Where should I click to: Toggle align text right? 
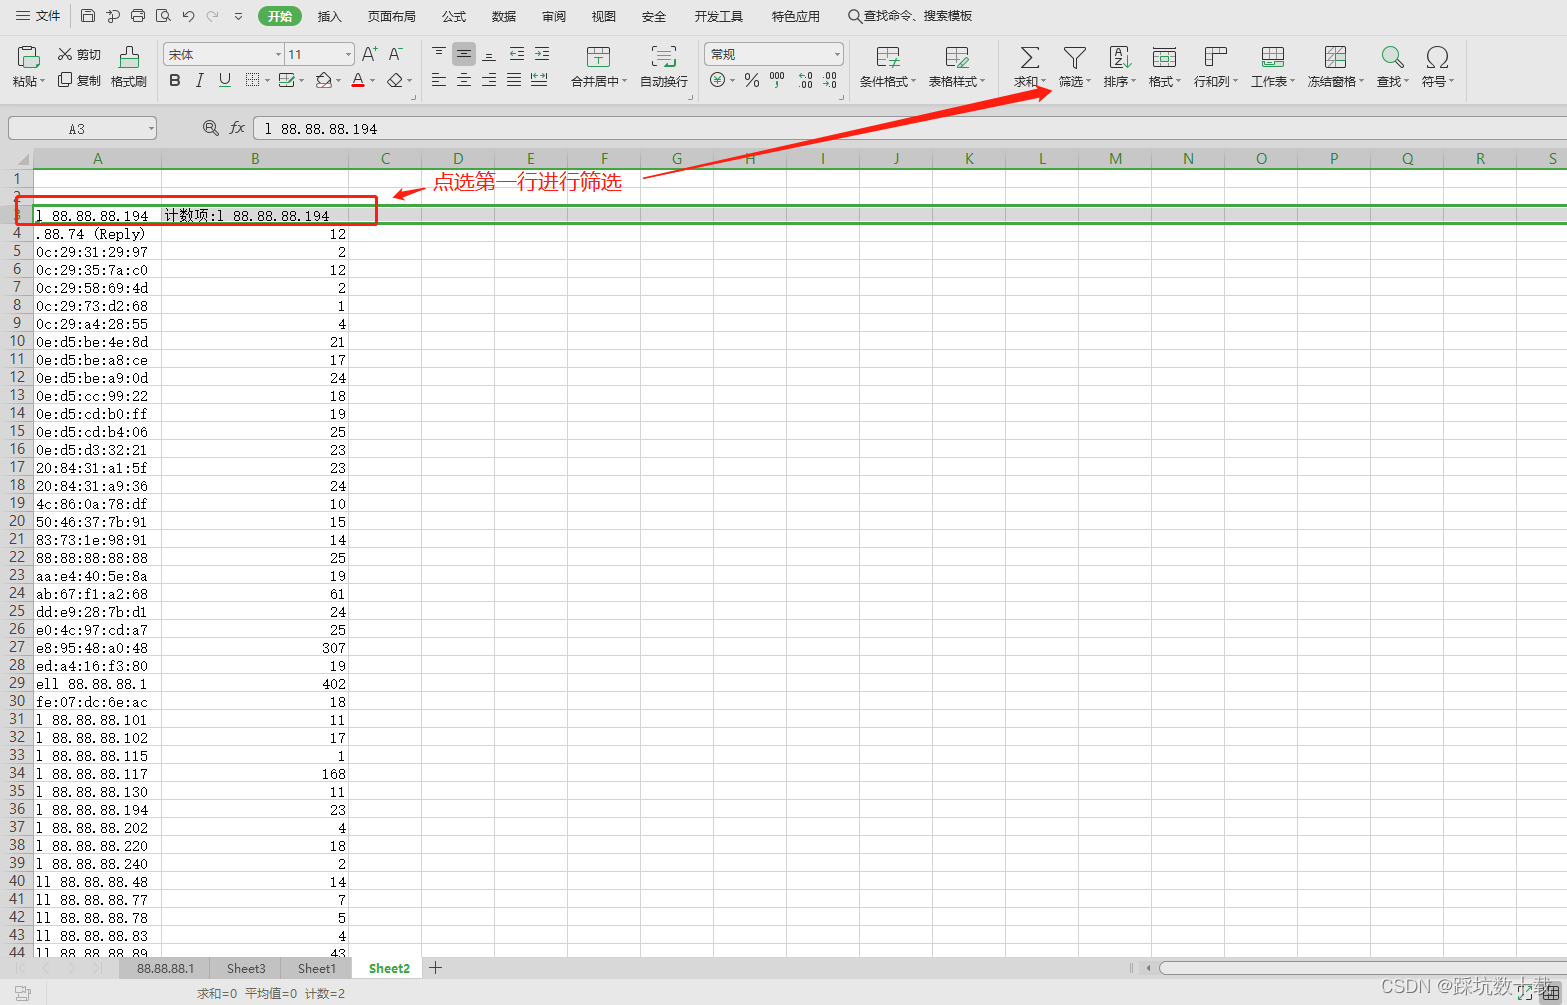click(x=489, y=80)
